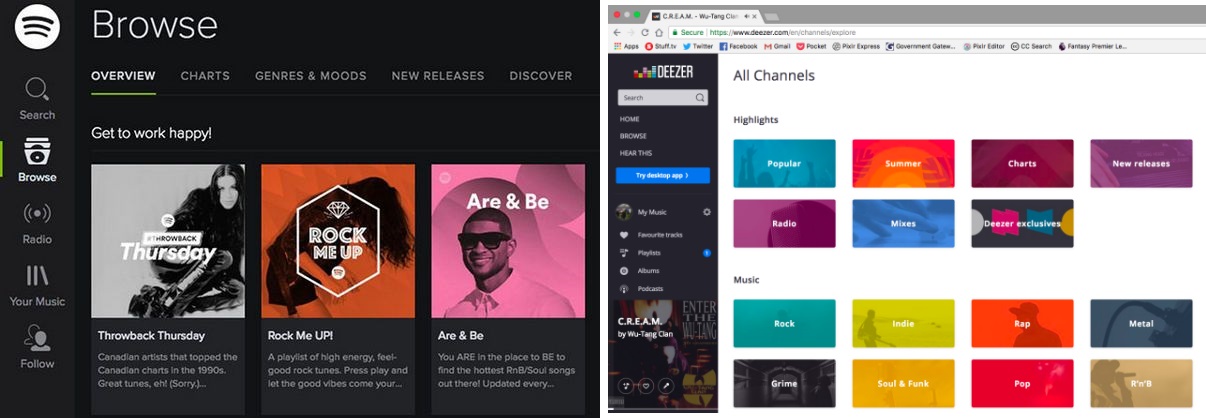1206x418 pixels.
Task: Open the CC Search bookmark
Action: point(1032,46)
